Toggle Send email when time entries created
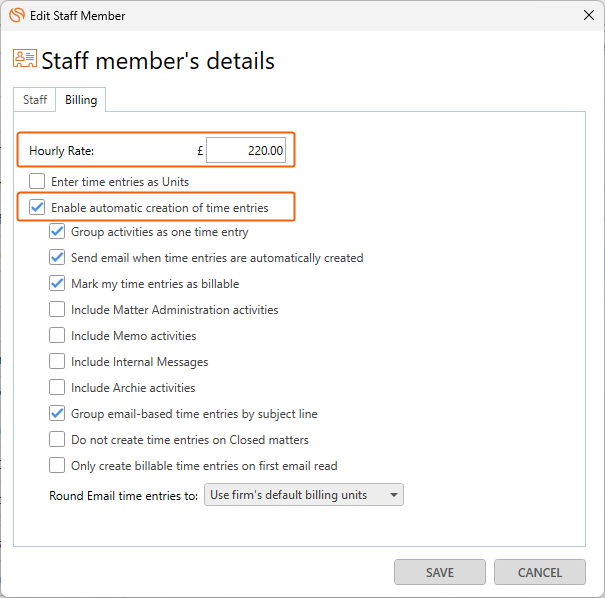 [57, 257]
